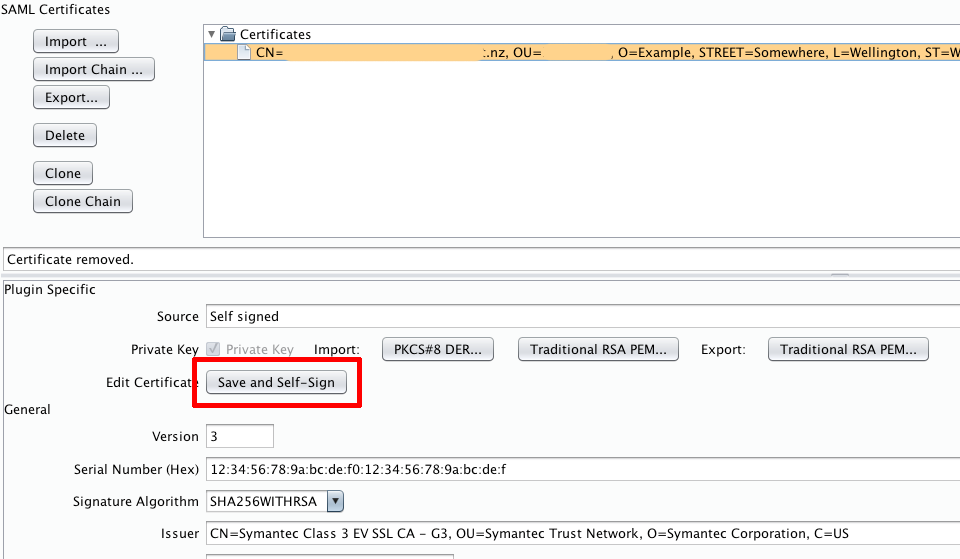Import private key via PKCS#8 DER...
Screen dimensions: 960x559
click(438, 350)
